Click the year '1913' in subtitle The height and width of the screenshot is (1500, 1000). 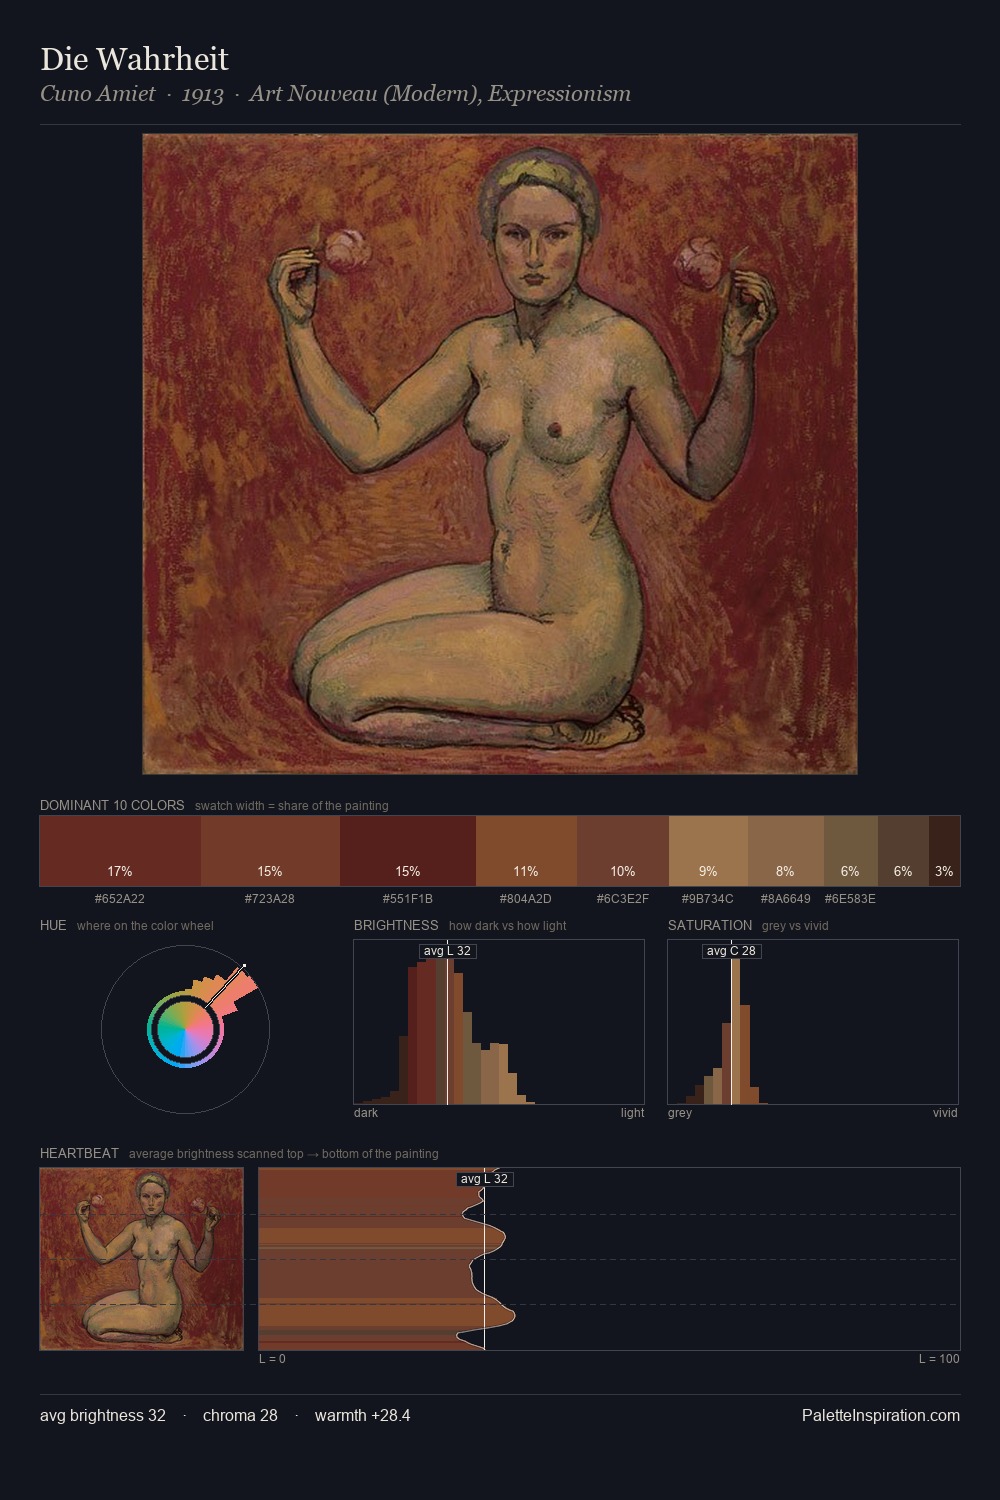coord(202,94)
